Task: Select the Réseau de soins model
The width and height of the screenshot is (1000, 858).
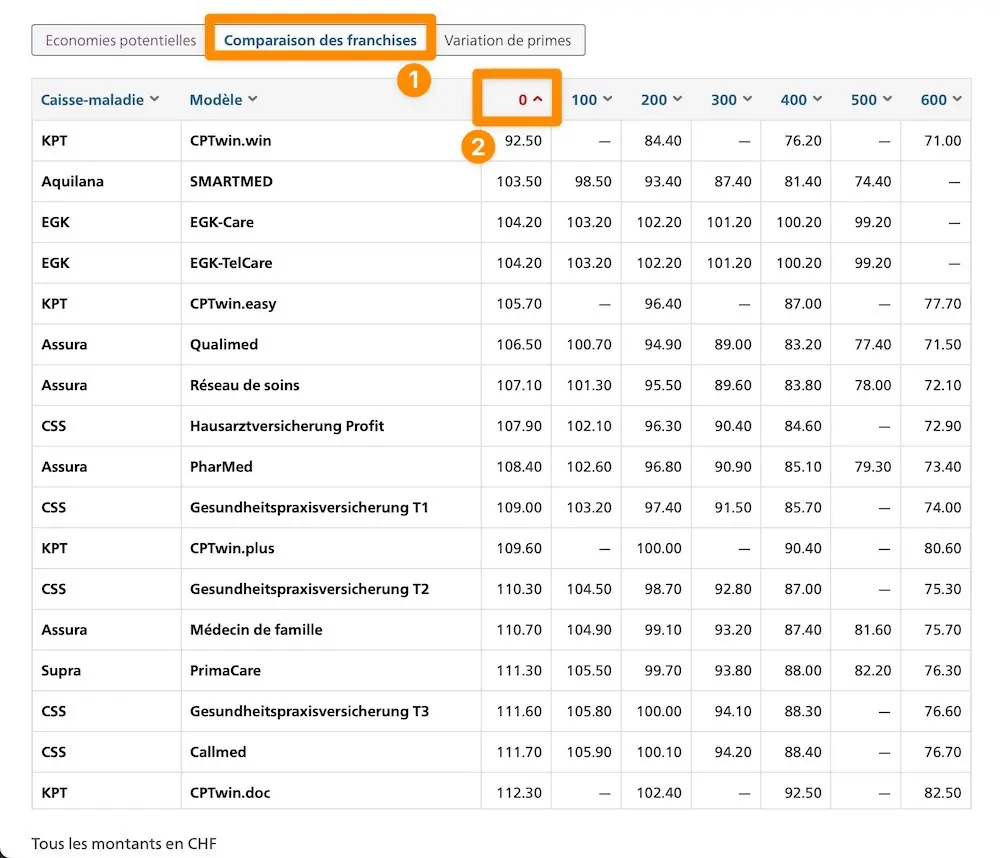Action: 244,385
